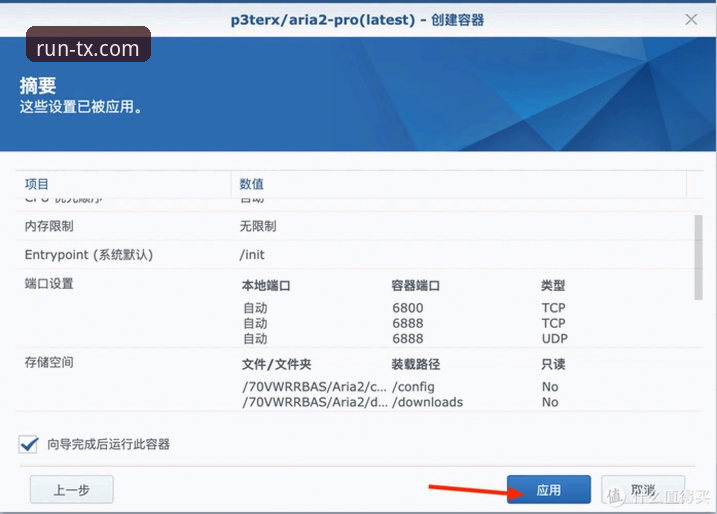Click the 项目 column header
Image resolution: width=717 pixels, height=514 pixels.
(37, 184)
